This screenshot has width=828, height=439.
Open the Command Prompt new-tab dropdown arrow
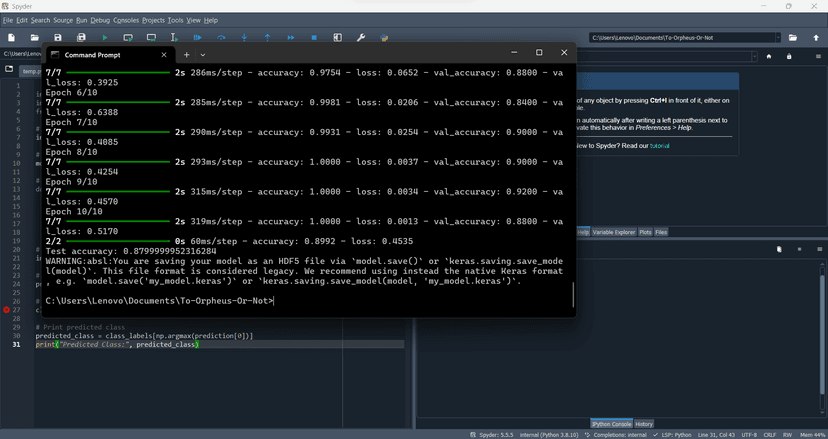(x=203, y=54)
